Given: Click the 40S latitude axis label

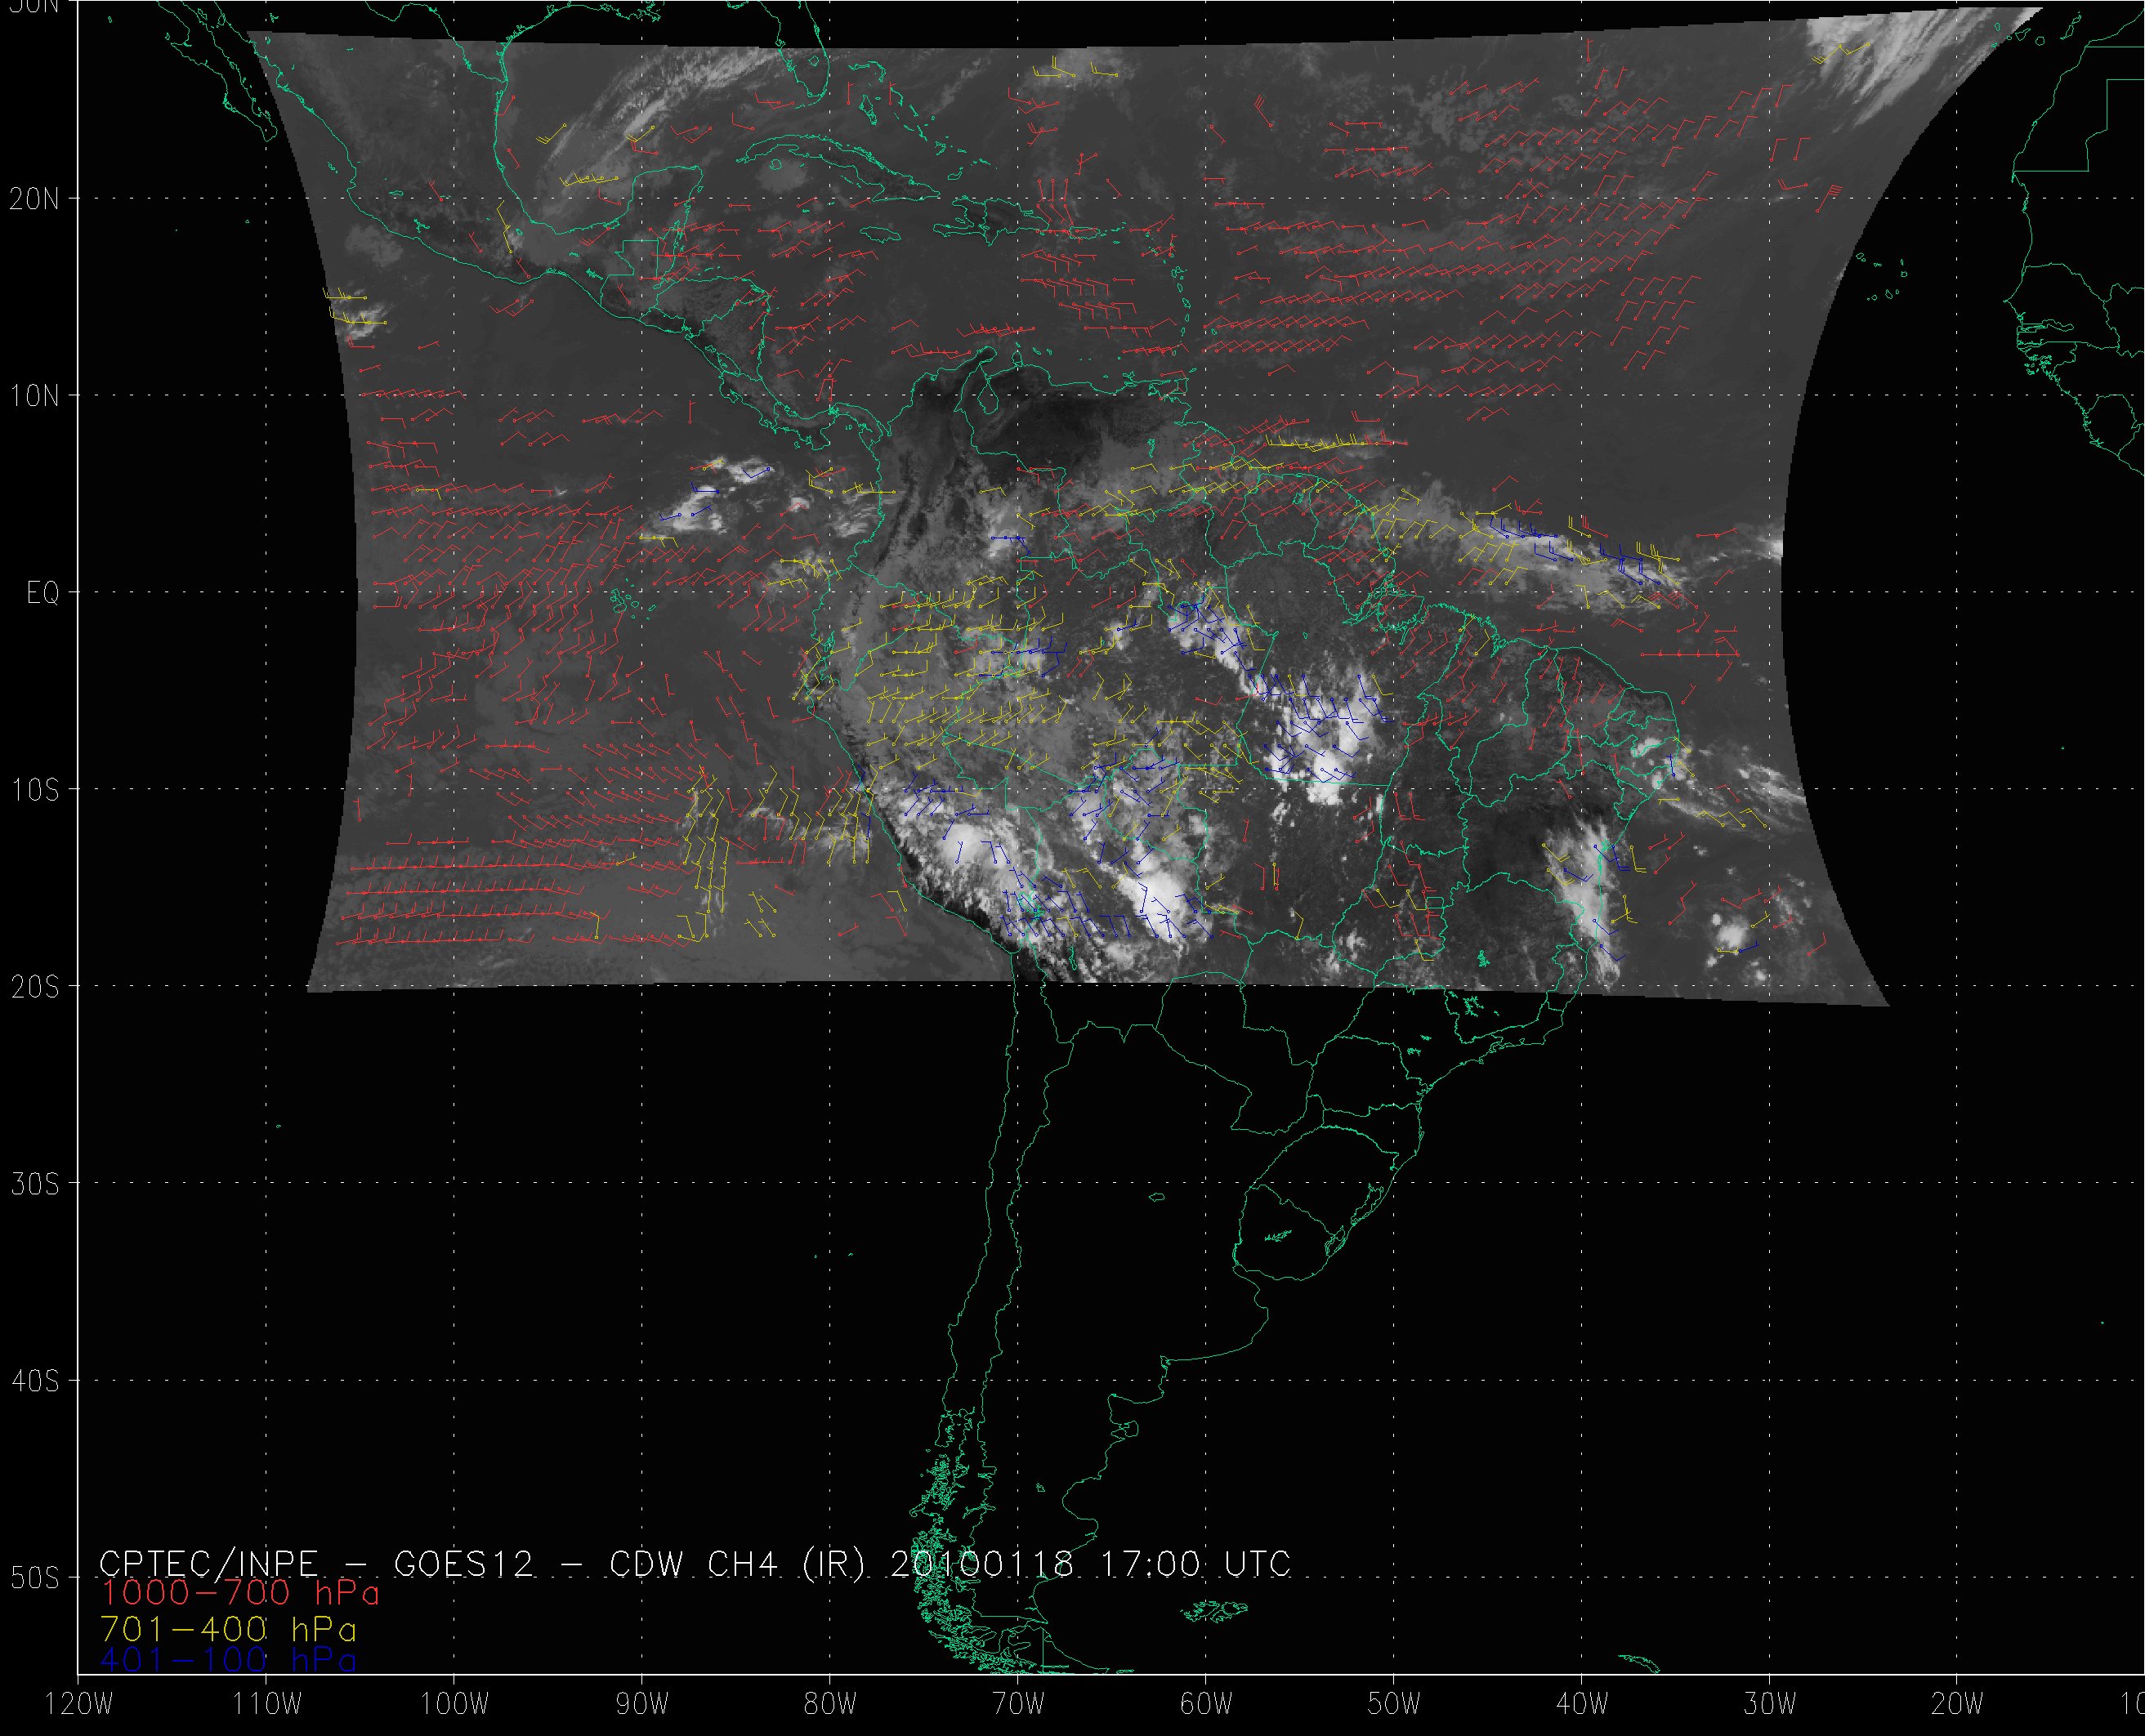Looking at the screenshot, I should 35,1381.
